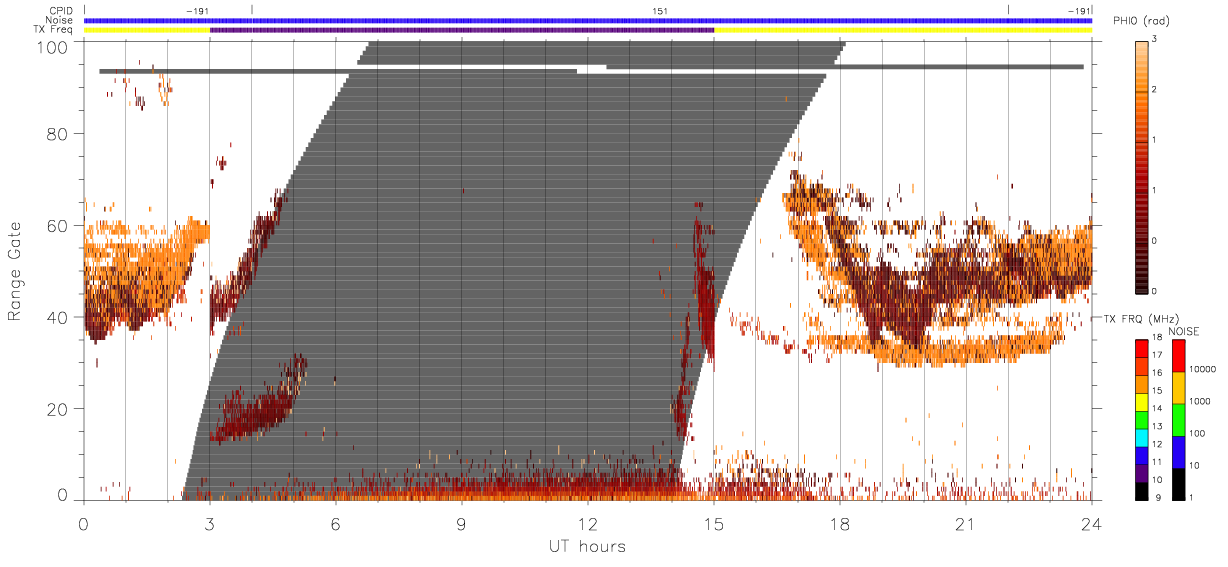Screen dimensions: 1228x567
Task: Select the 12 tick on UT hours axis
Action: pyautogui.click(x=588, y=523)
